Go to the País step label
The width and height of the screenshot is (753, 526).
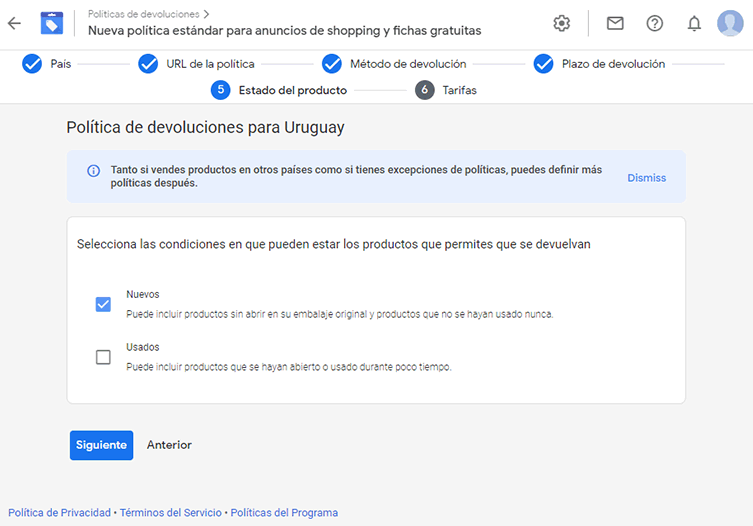pyautogui.click(x=61, y=64)
